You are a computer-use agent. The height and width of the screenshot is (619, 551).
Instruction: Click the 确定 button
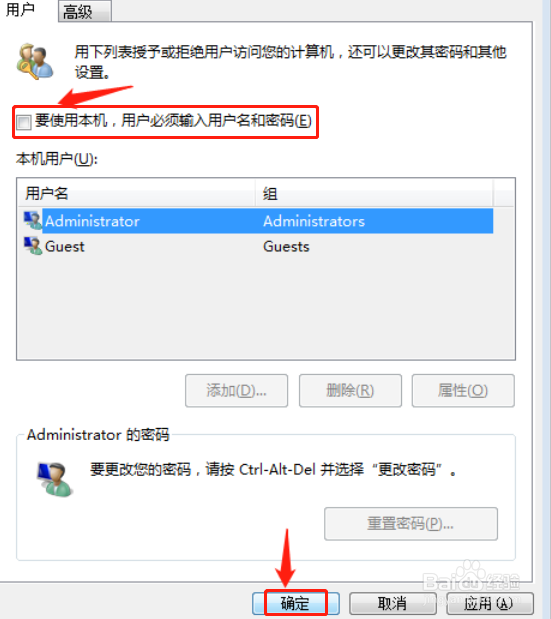296,603
